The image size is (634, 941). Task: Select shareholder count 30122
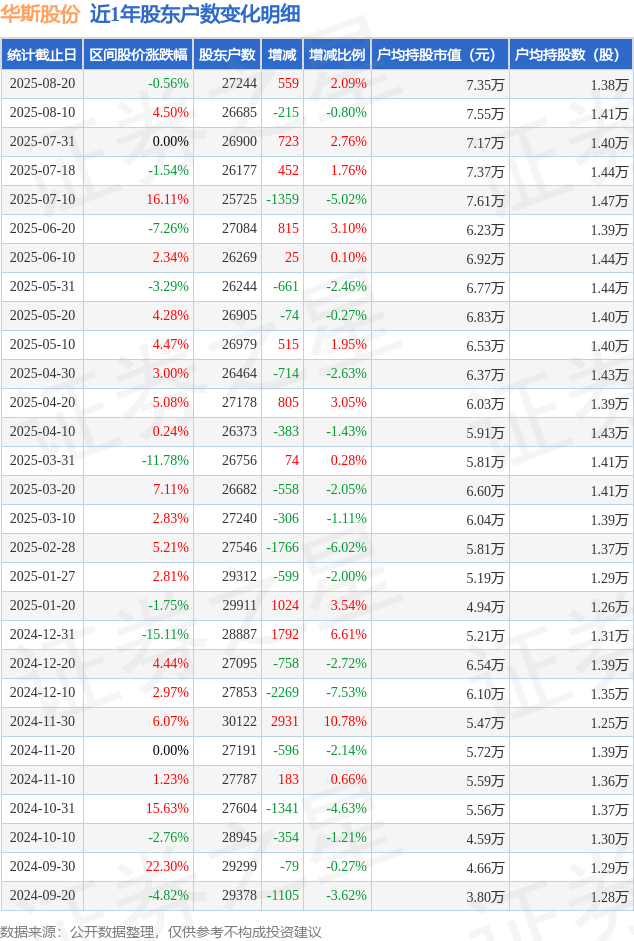(239, 721)
